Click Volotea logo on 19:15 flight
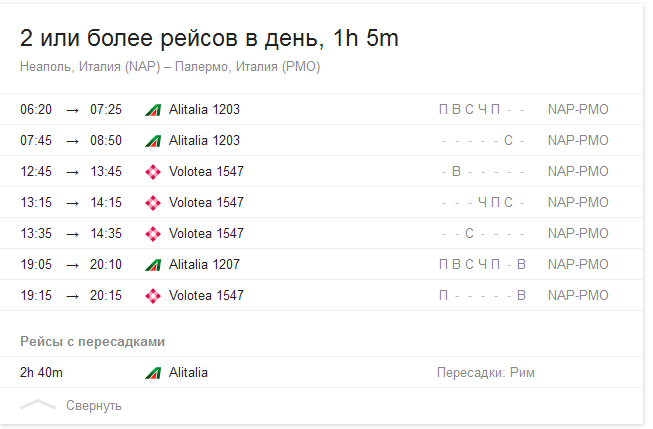Viewport: 653px width, 429px height. pyautogui.click(x=153, y=296)
